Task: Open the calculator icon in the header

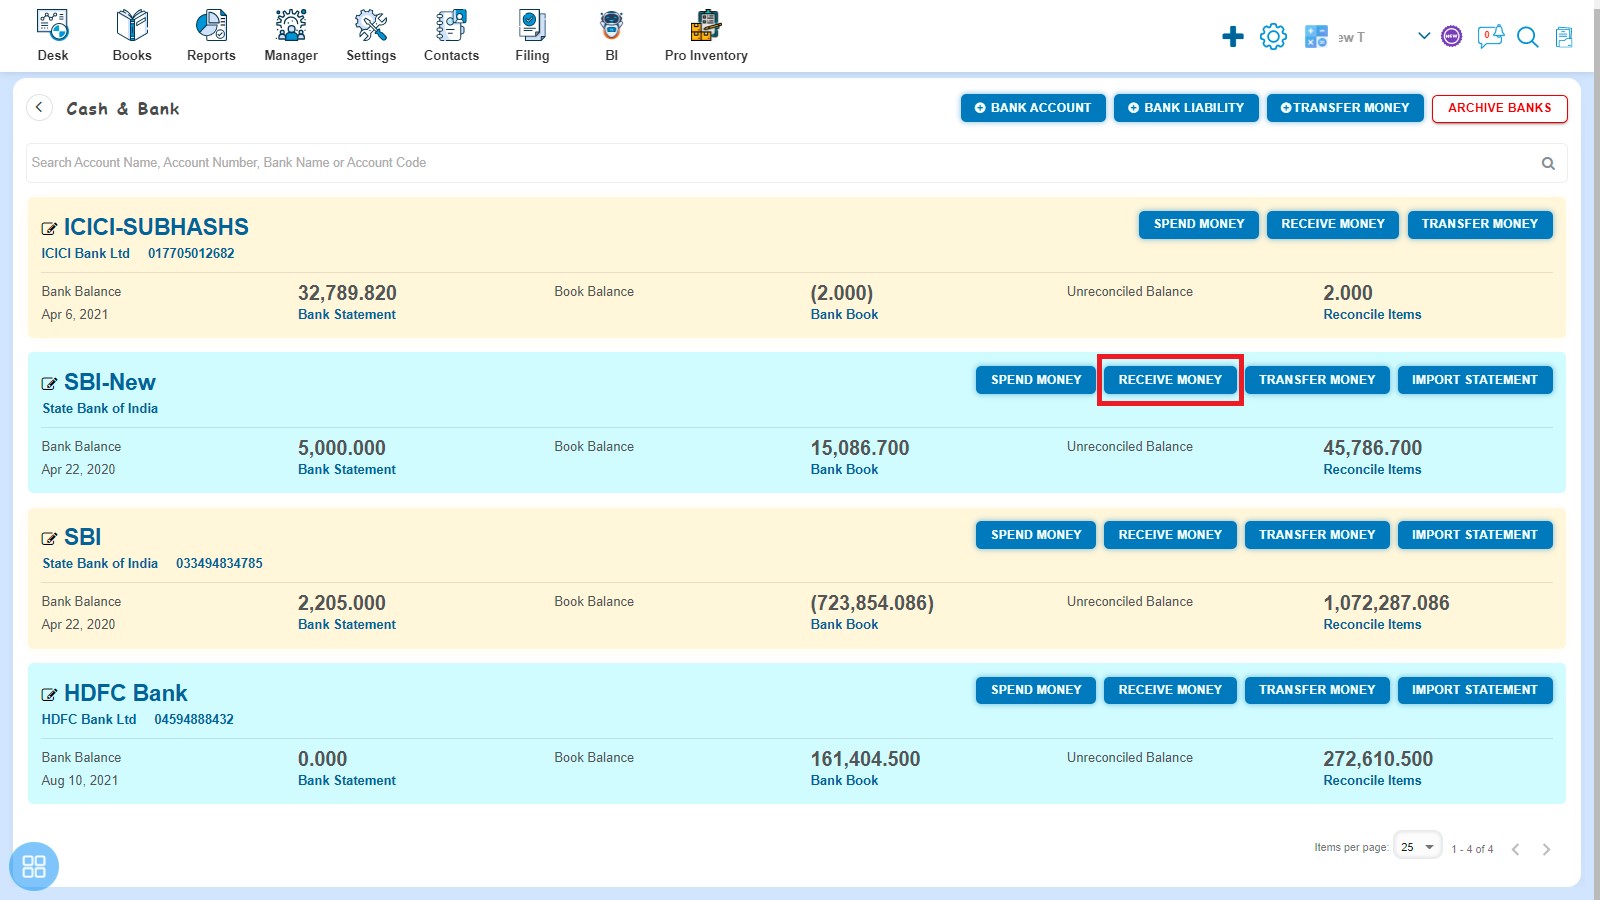Action: click(x=1316, y=37)
